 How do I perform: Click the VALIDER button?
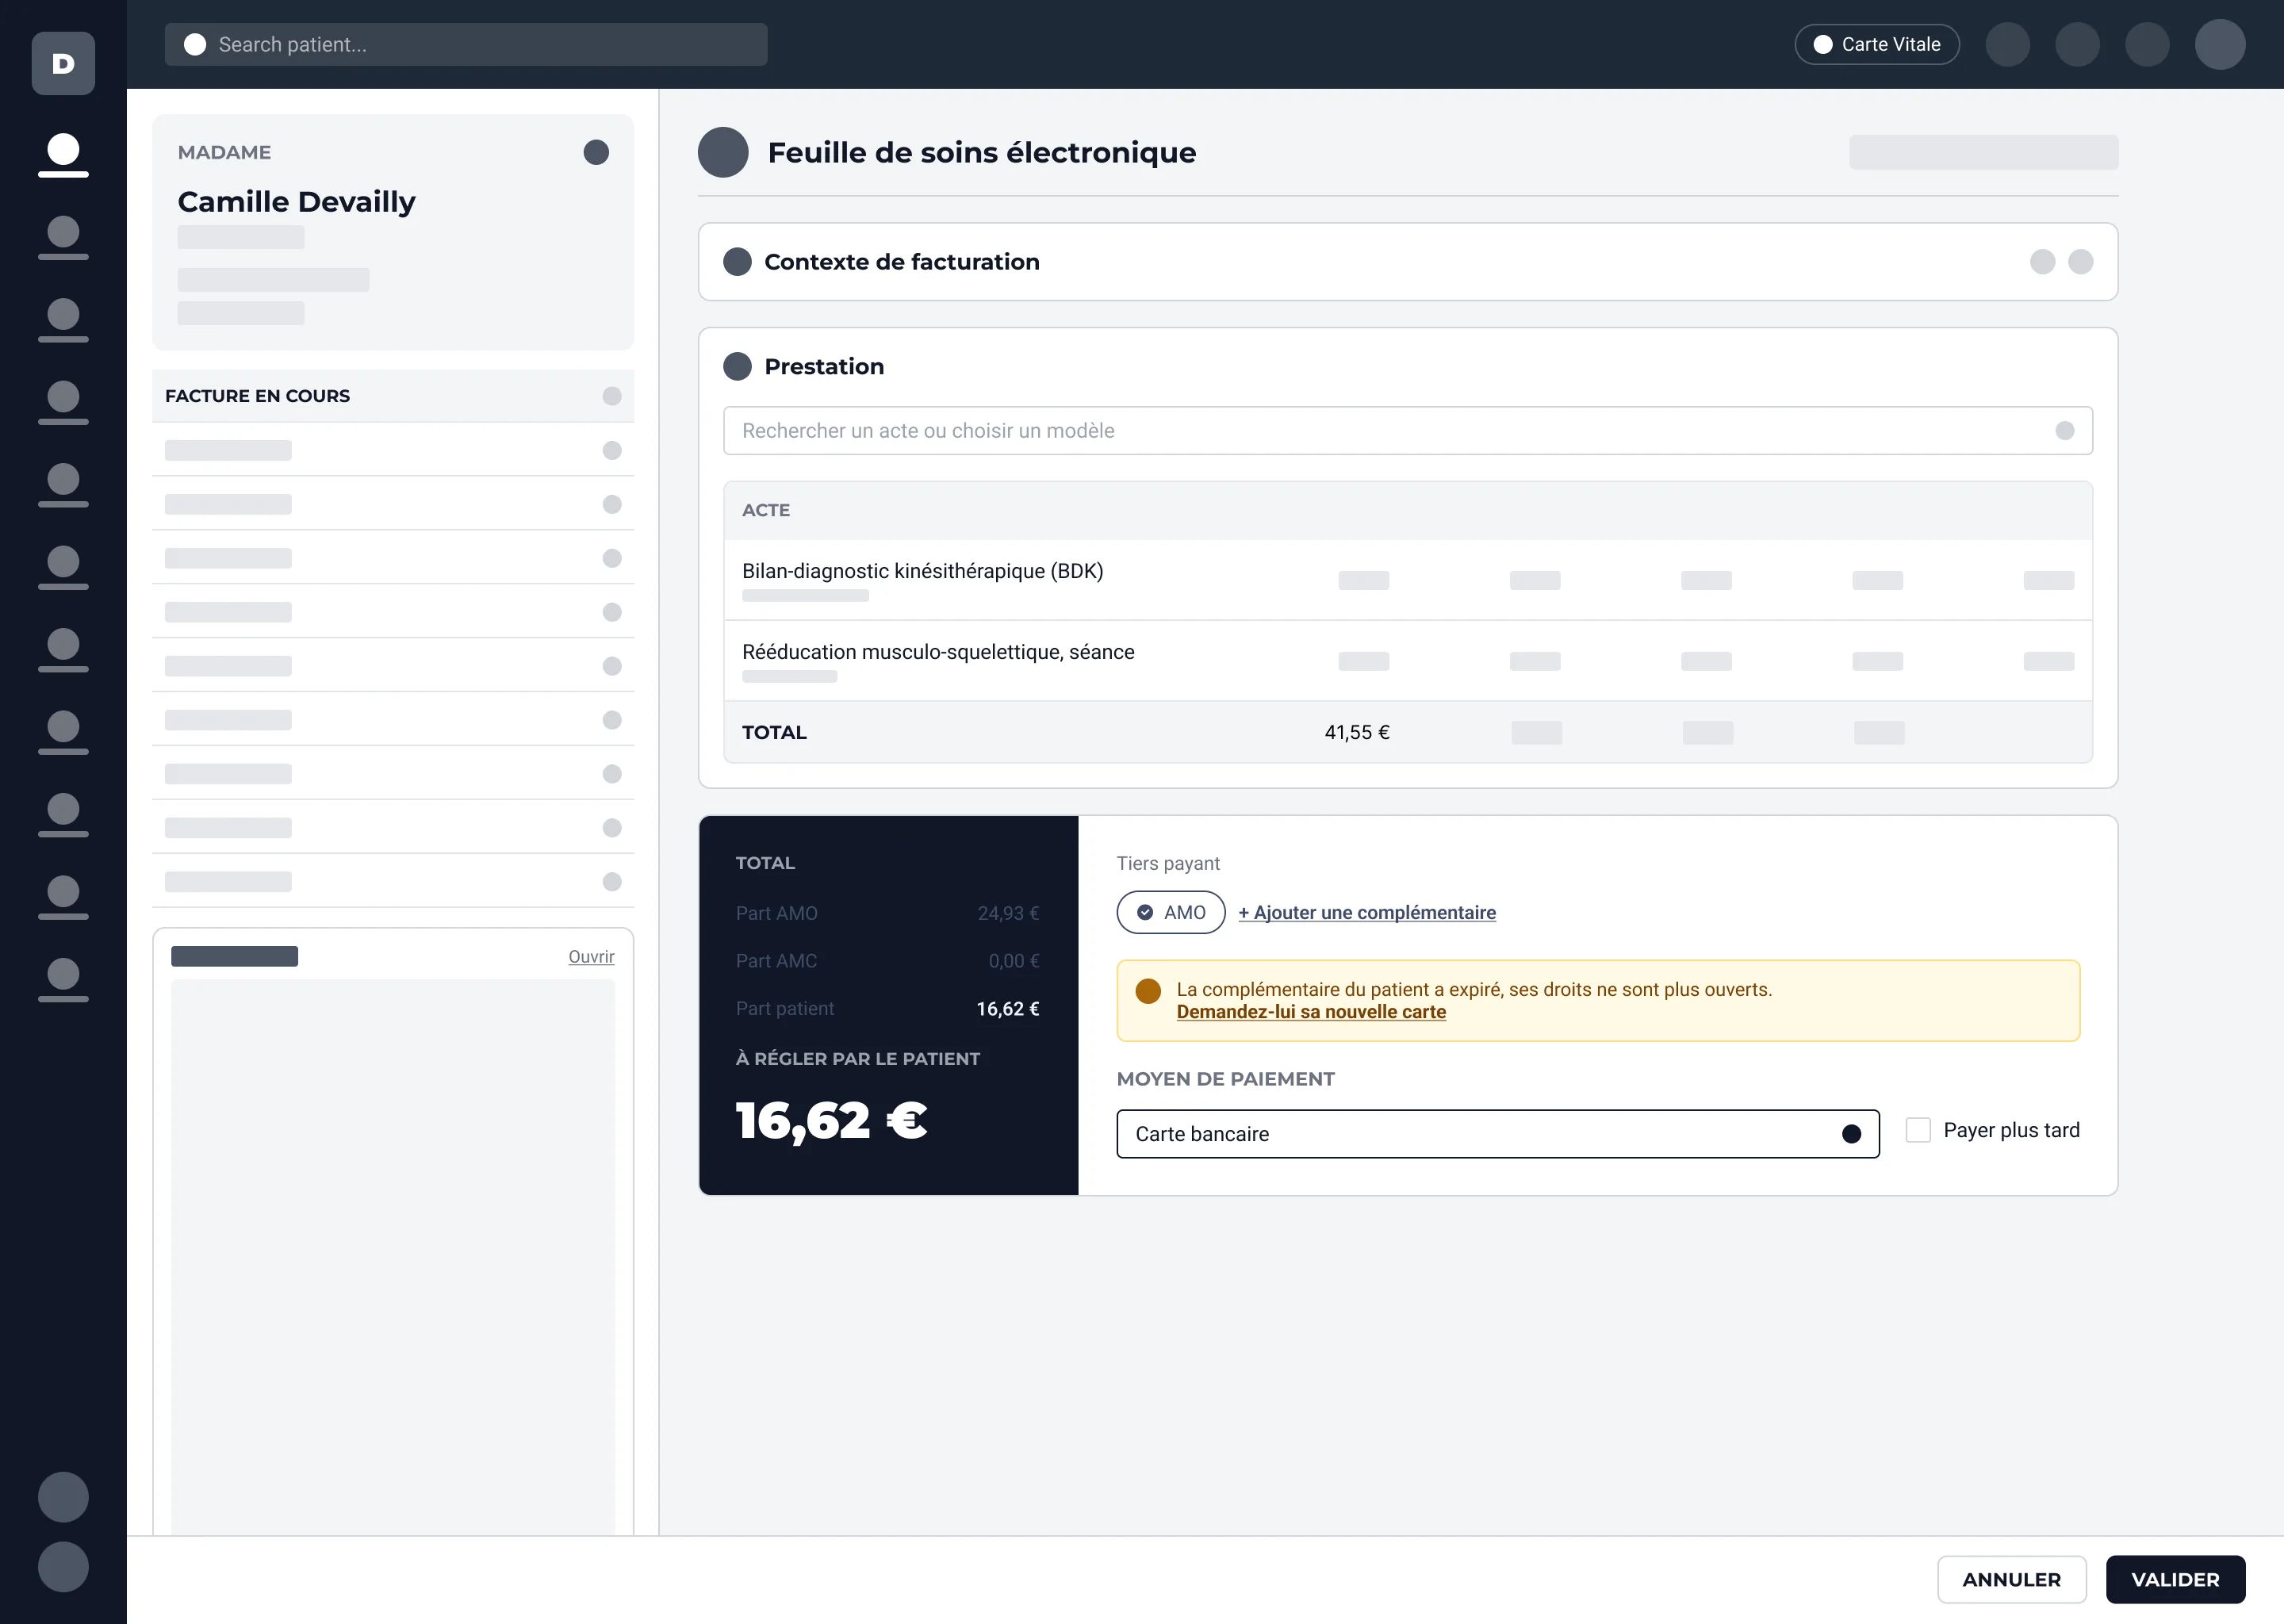click(2175, 1579)
